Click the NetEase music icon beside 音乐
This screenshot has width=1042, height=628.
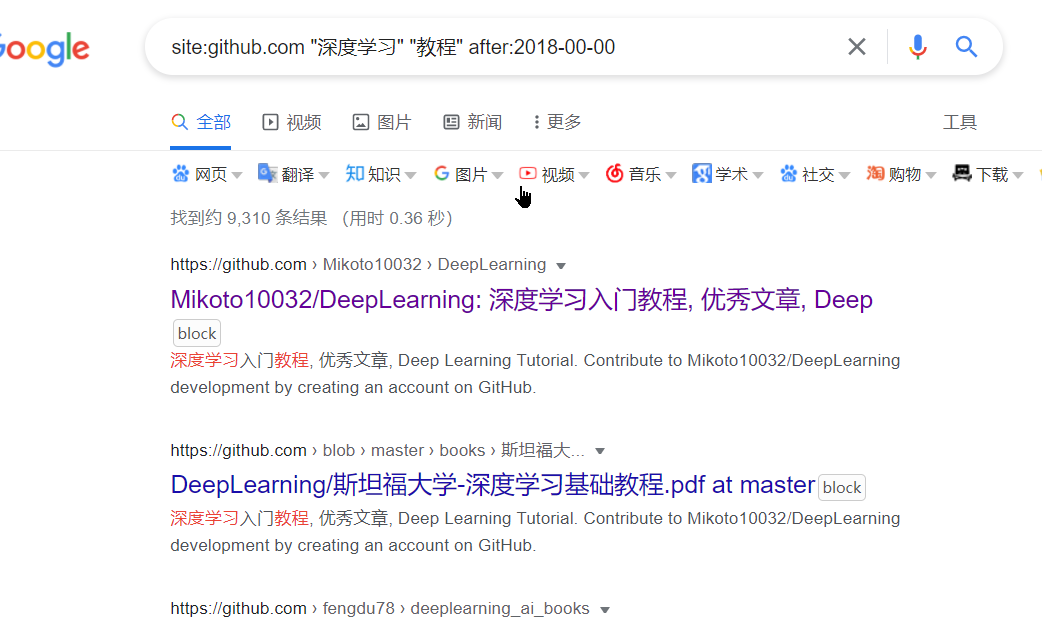tap(615, 173)
